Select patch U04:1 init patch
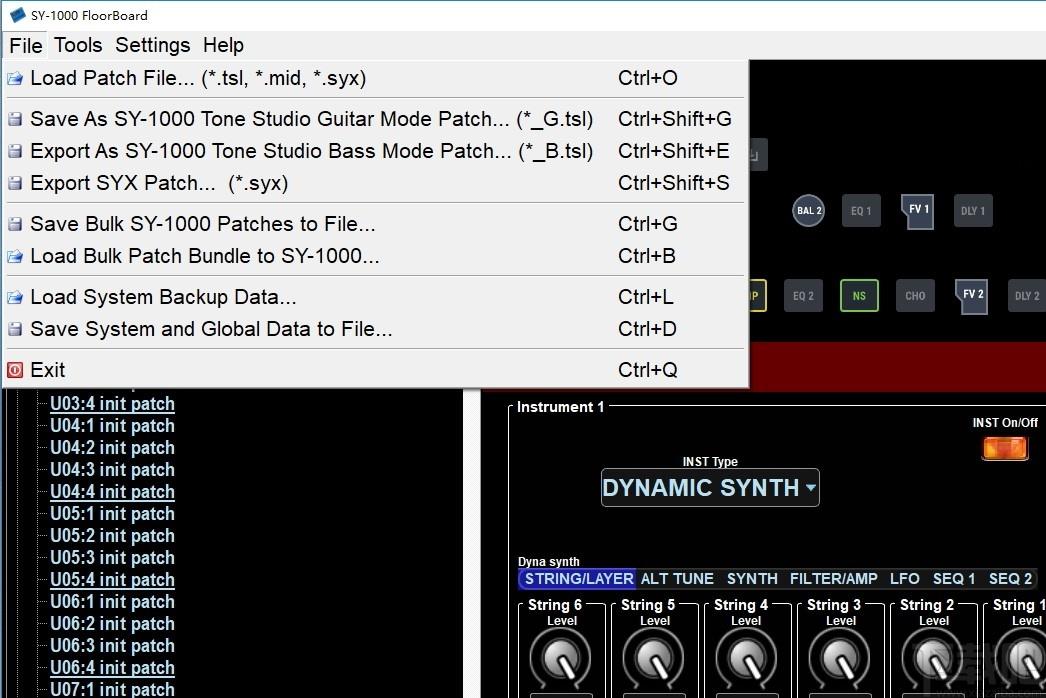This screenshot has width=1046, height=698. pyautogui.click(x=112, y=426)
